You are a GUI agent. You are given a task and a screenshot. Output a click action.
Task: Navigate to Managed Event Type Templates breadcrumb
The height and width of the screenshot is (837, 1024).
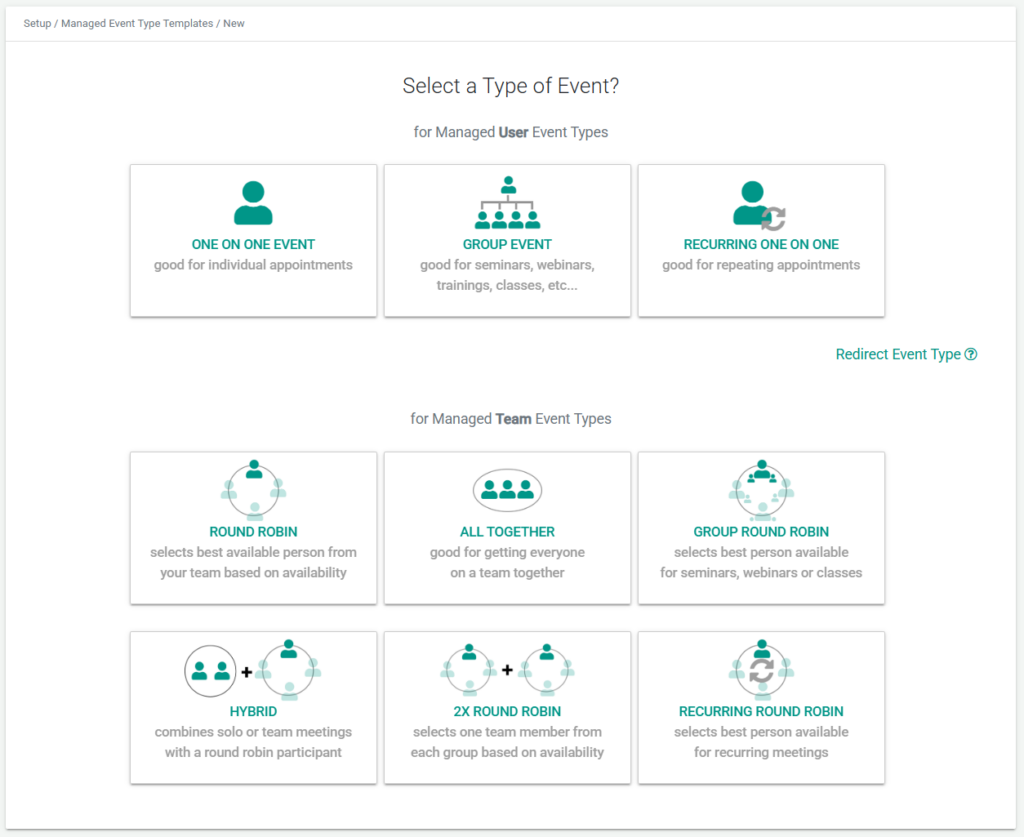click(138, 23)
